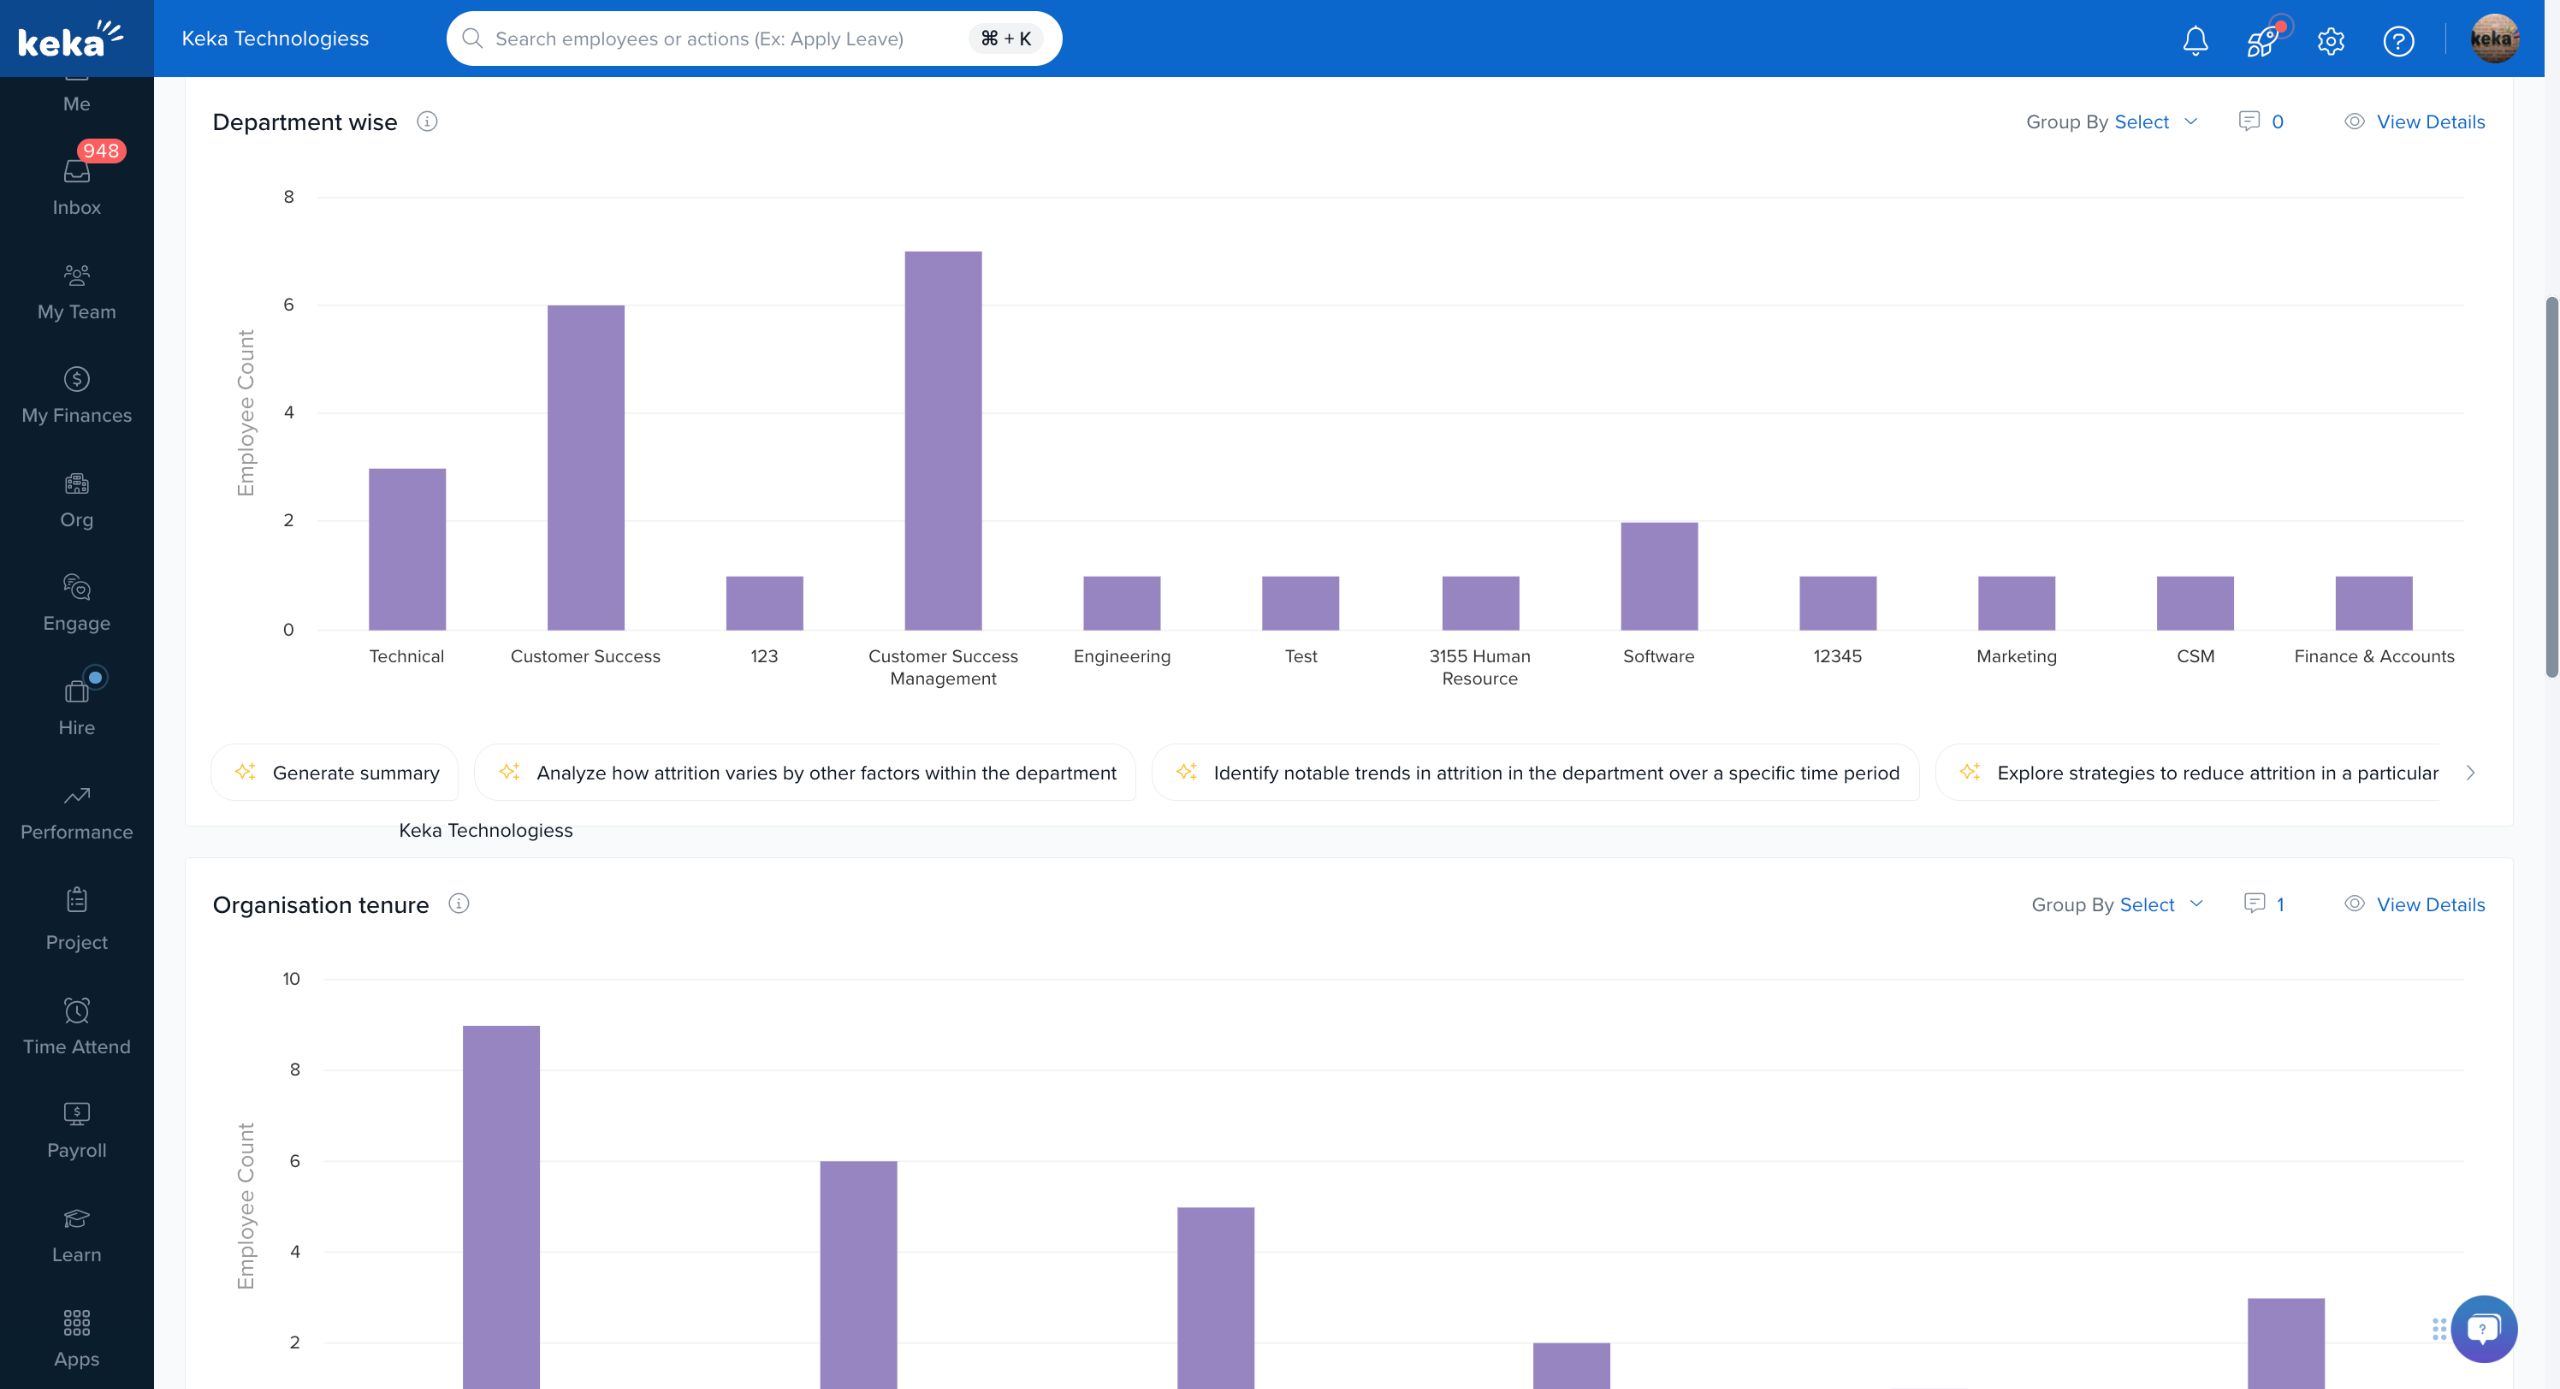Click Analyze how attrition varies suggestion

tap(805, 772)
